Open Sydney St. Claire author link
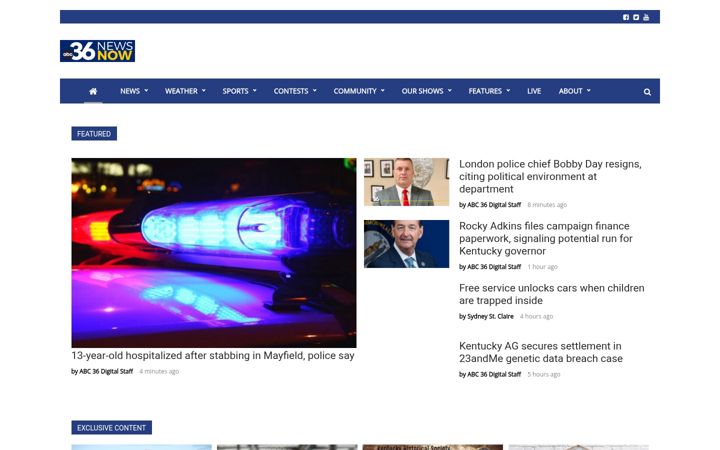Screen dimensions: 720x450 490,316
